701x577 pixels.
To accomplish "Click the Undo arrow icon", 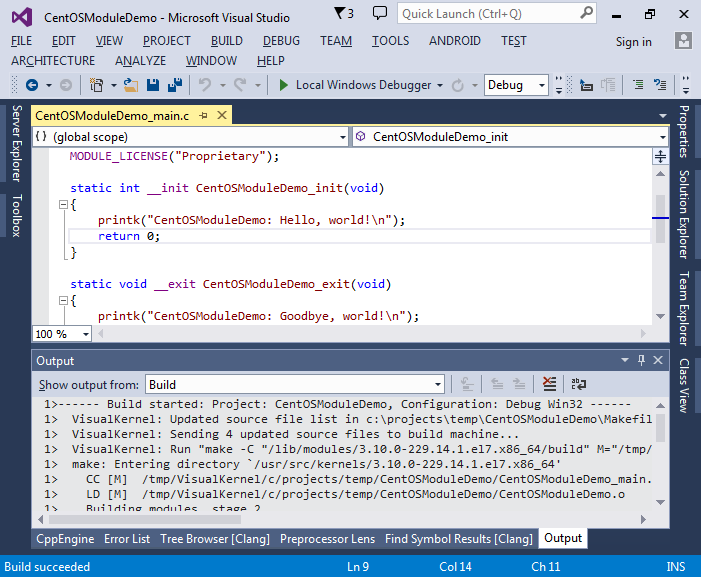I will (x=205, y=85).
